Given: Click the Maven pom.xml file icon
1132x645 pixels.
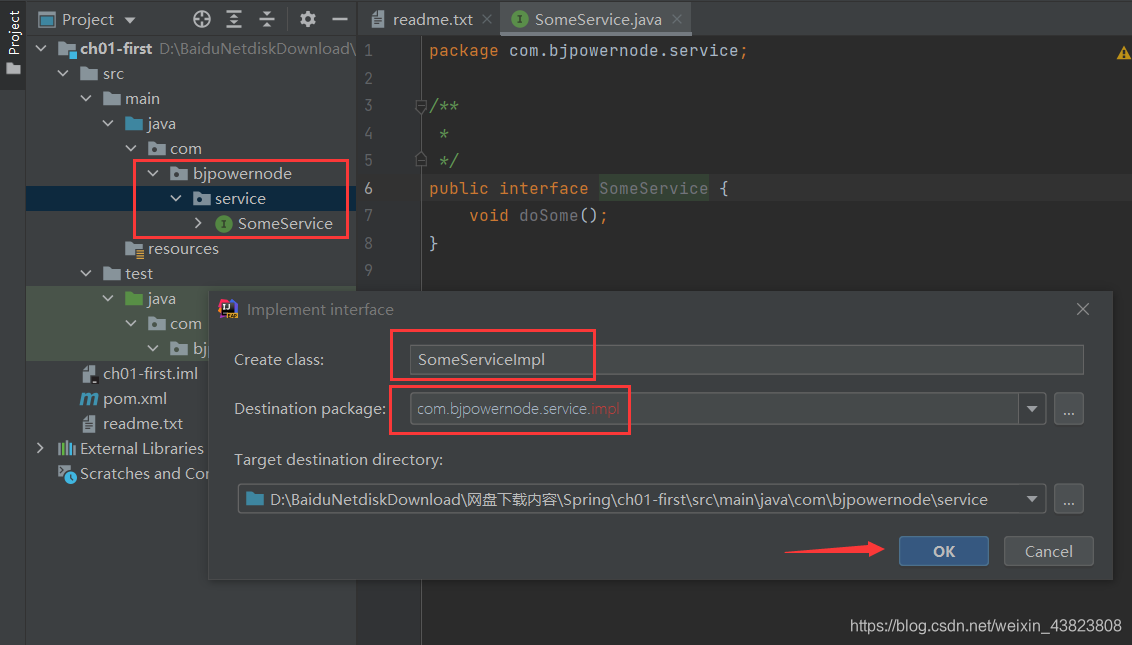Looking at the screenshot, I should pos(89,399).
